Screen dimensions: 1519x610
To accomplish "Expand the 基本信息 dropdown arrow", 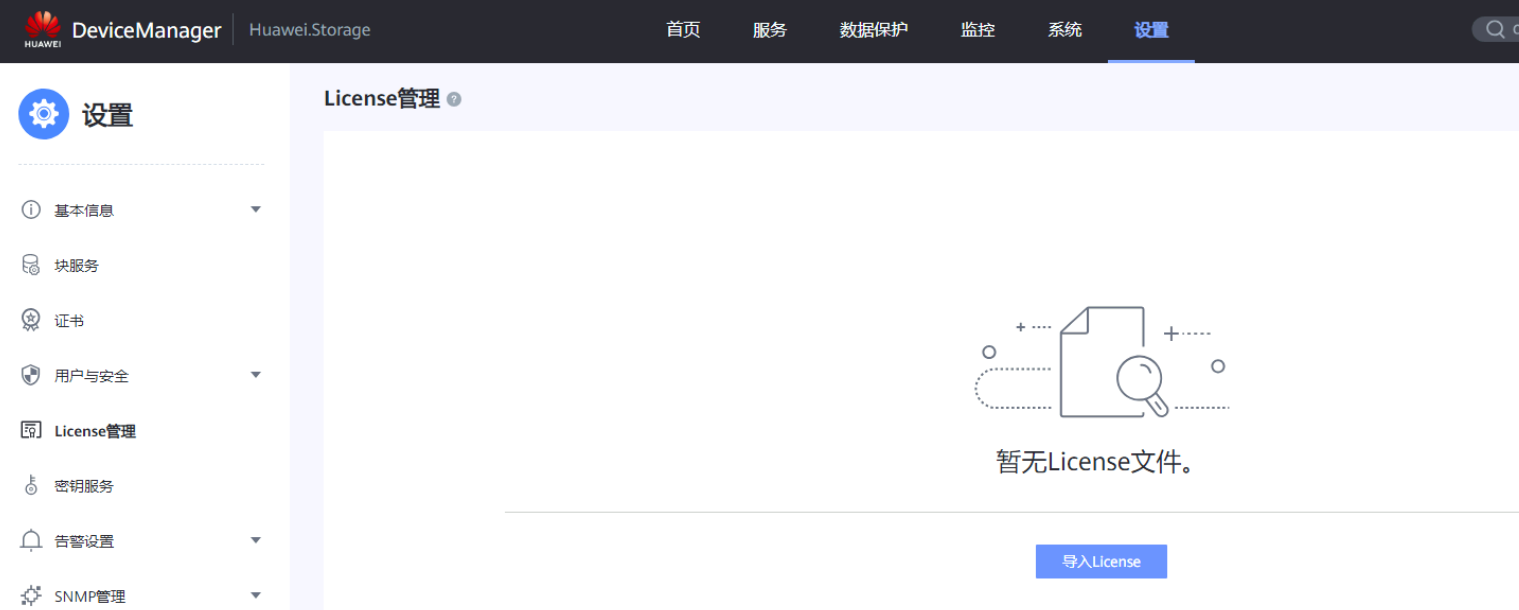I will pyautogui.click(x=255, y=210).
